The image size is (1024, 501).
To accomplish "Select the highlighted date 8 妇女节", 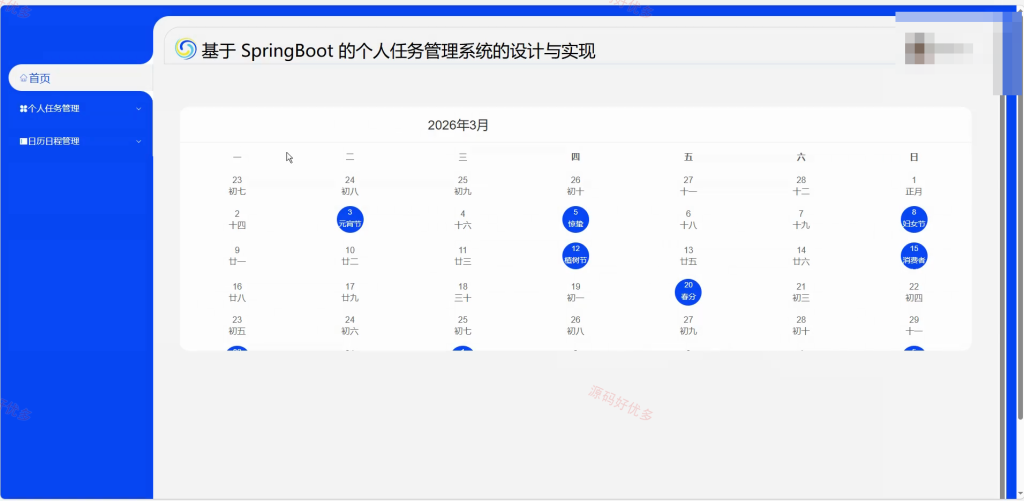I will [914, 218].
